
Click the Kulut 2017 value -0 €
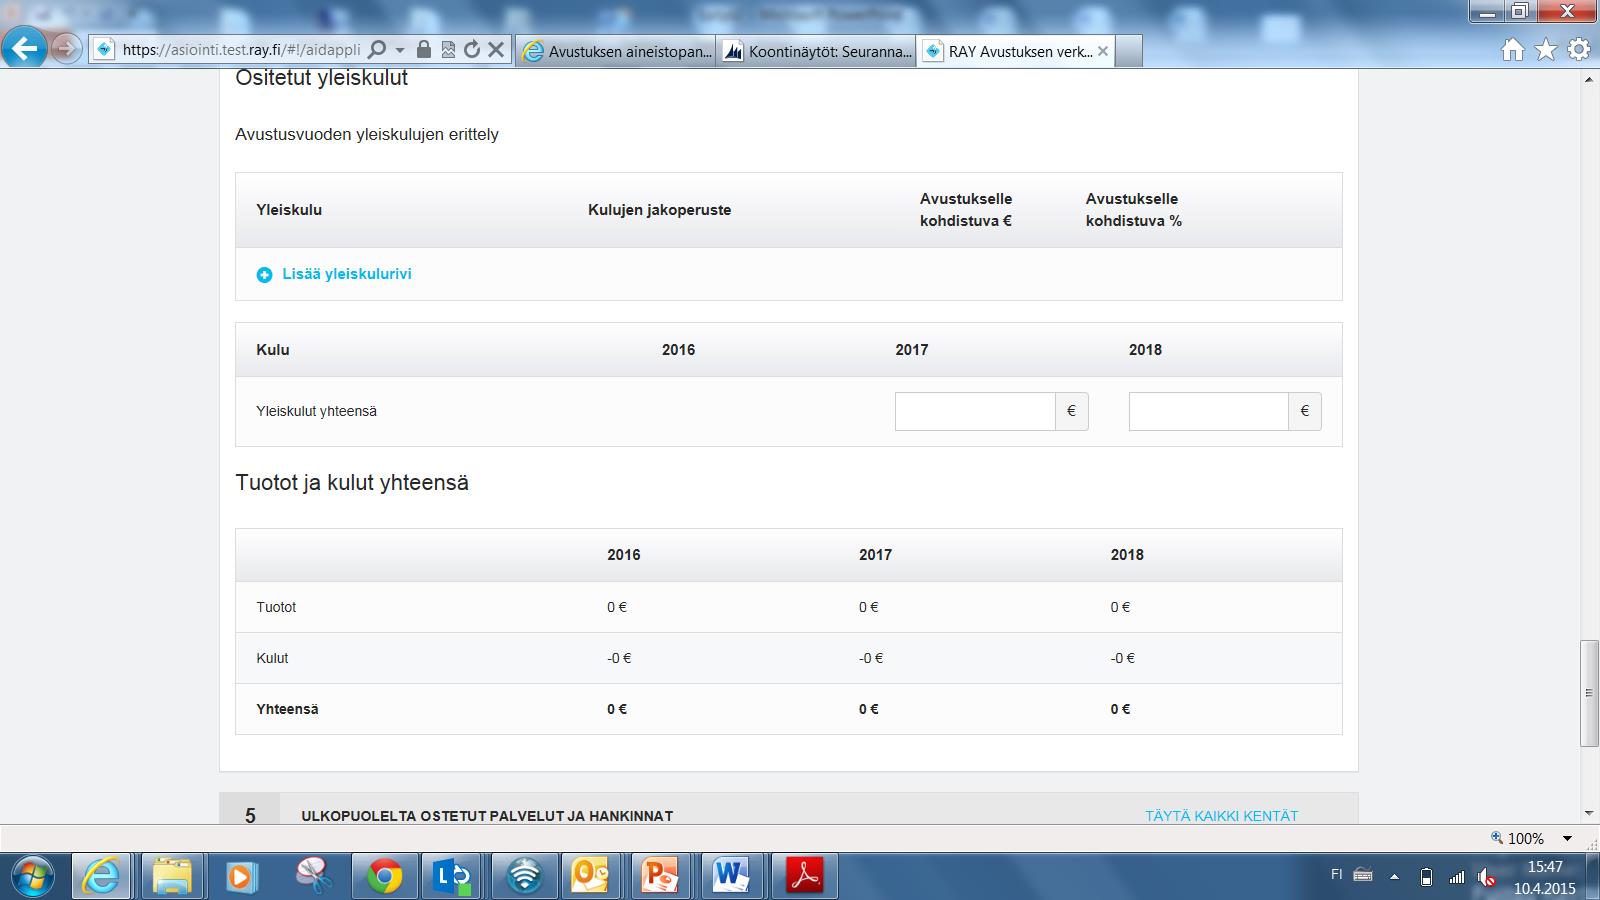point(871,658)
